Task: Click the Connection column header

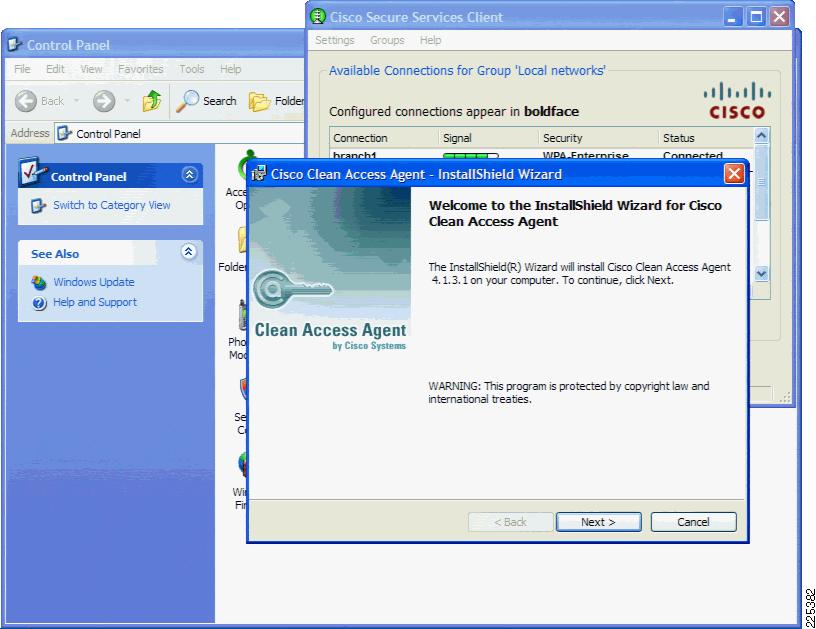Action: point(384,138)
